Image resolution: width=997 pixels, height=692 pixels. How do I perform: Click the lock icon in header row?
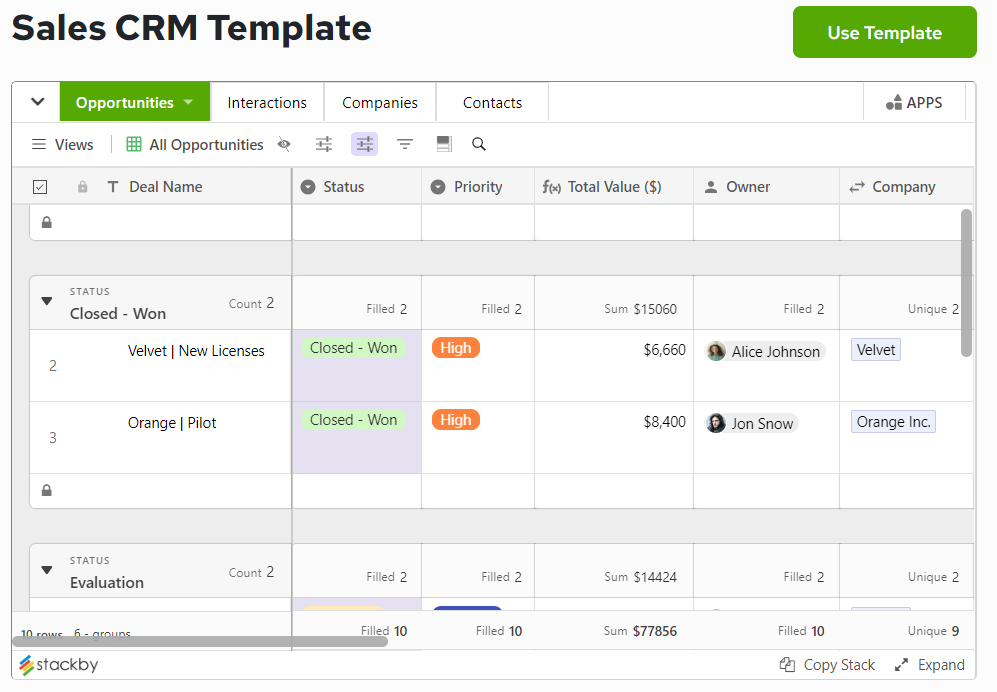pyautogui.click(x=83, y=187)
